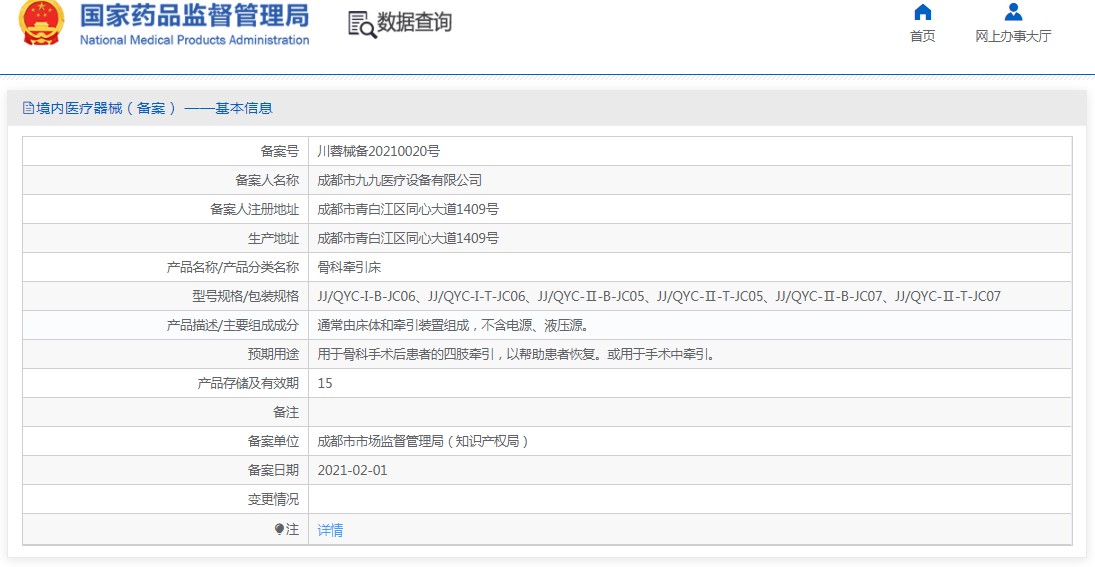Click the 备案日期 row label
The image size is (1095, 567).
tap(273, 470)
